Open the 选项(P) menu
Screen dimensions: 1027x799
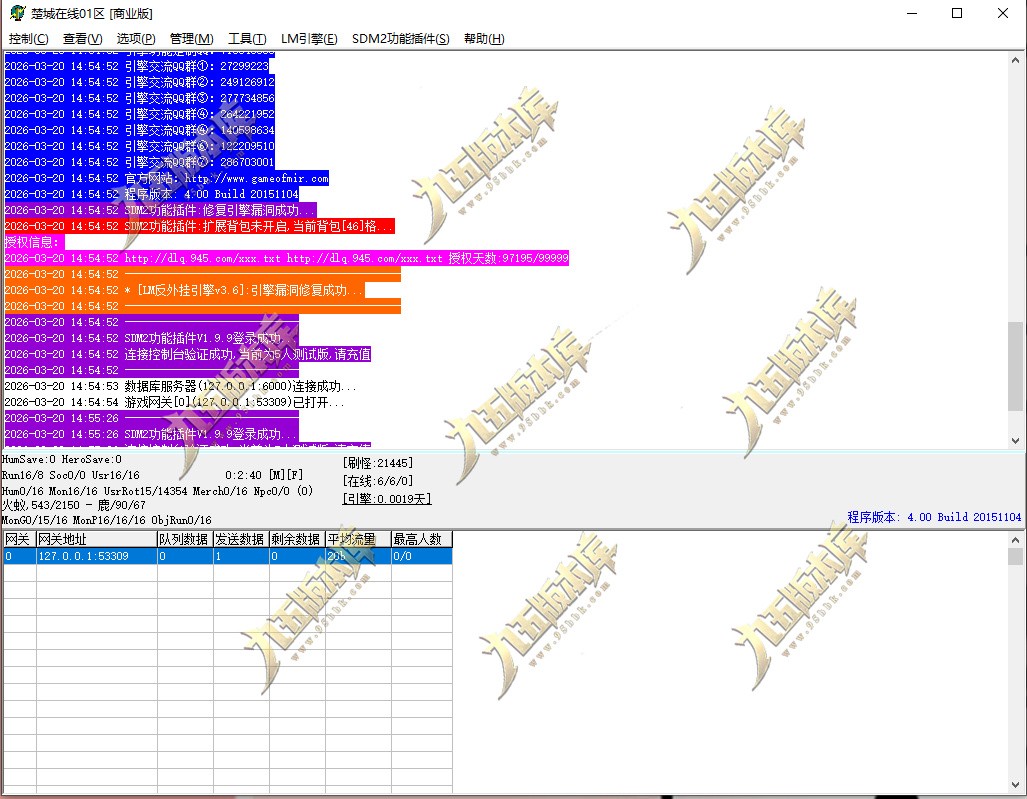pos(136,39)
